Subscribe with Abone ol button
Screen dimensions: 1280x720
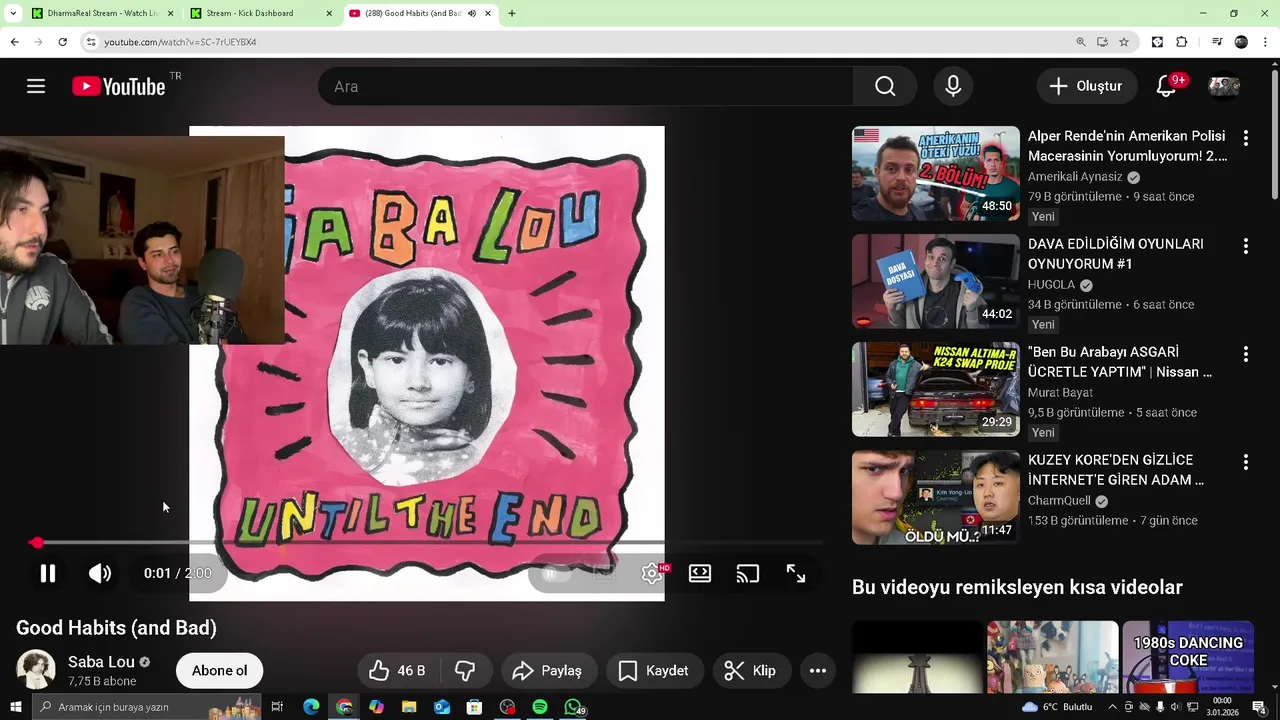219,671
